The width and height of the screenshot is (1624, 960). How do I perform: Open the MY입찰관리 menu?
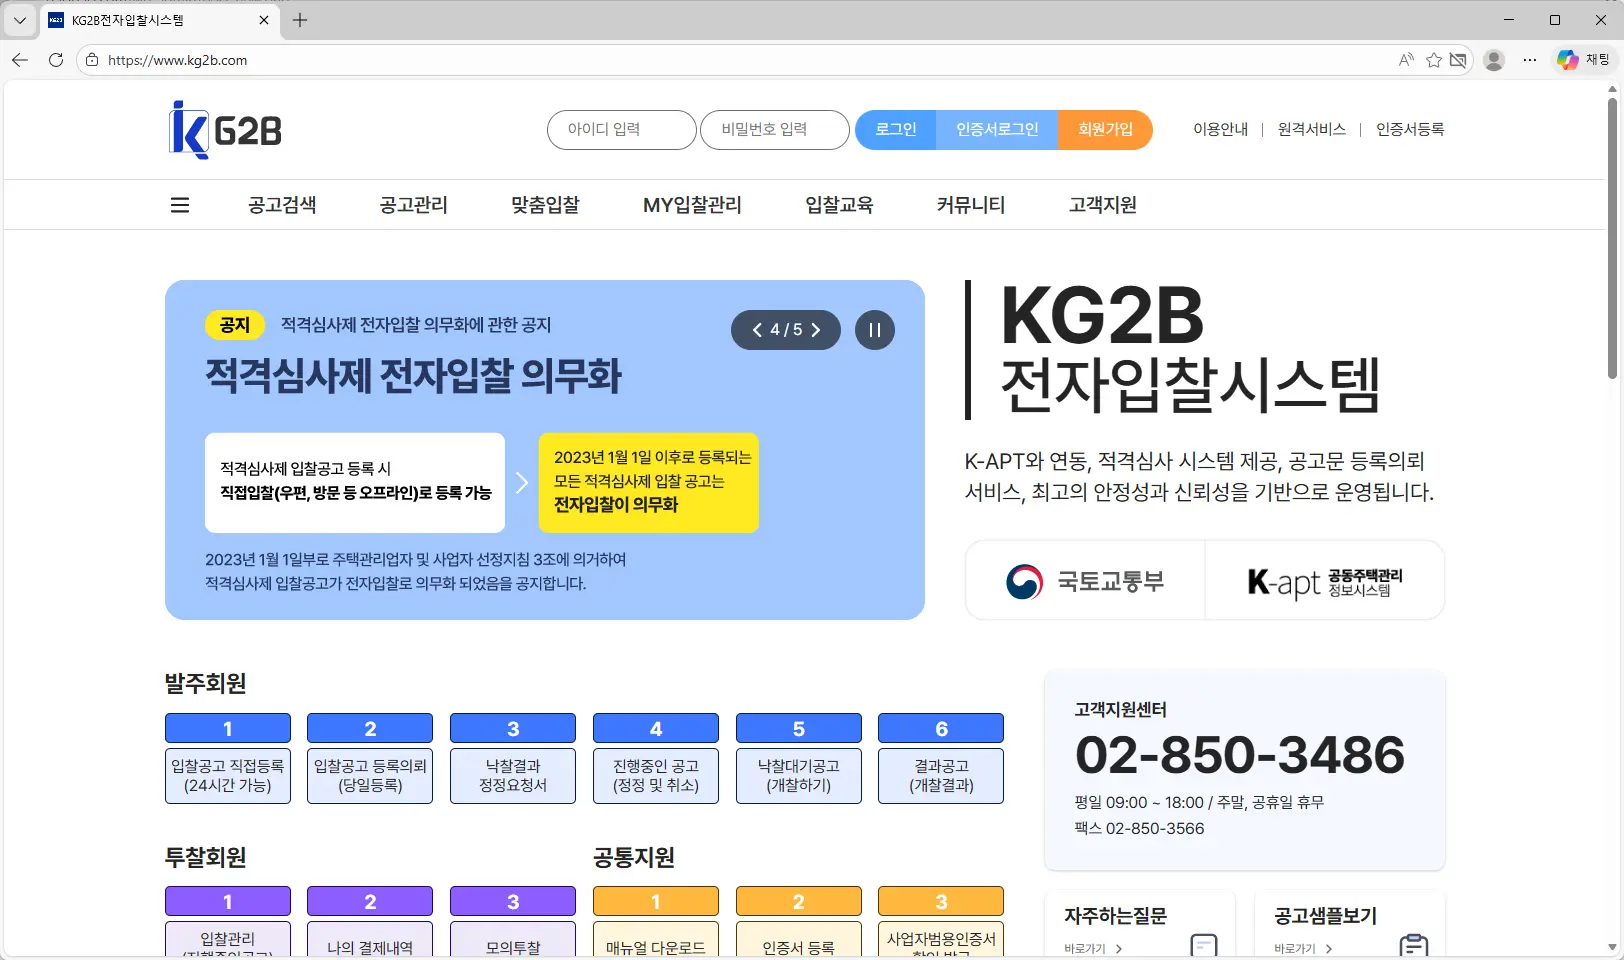pyautogui.click(x=692, y=205)
